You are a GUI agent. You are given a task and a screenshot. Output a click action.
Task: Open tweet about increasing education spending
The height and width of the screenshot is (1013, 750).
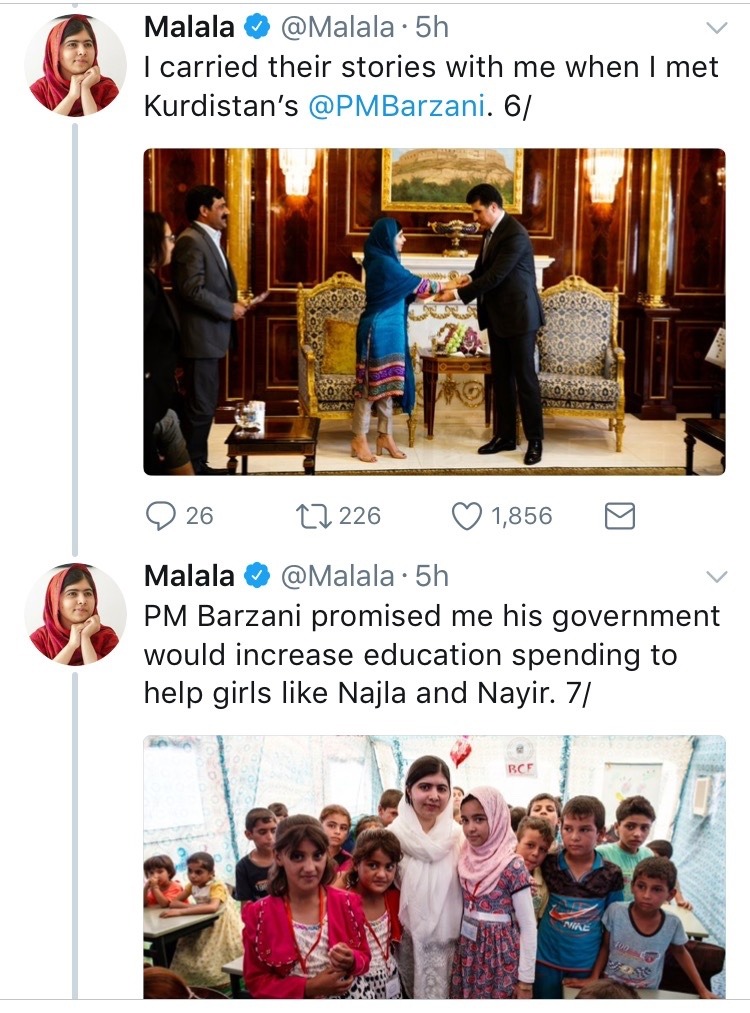pos(431,655)
